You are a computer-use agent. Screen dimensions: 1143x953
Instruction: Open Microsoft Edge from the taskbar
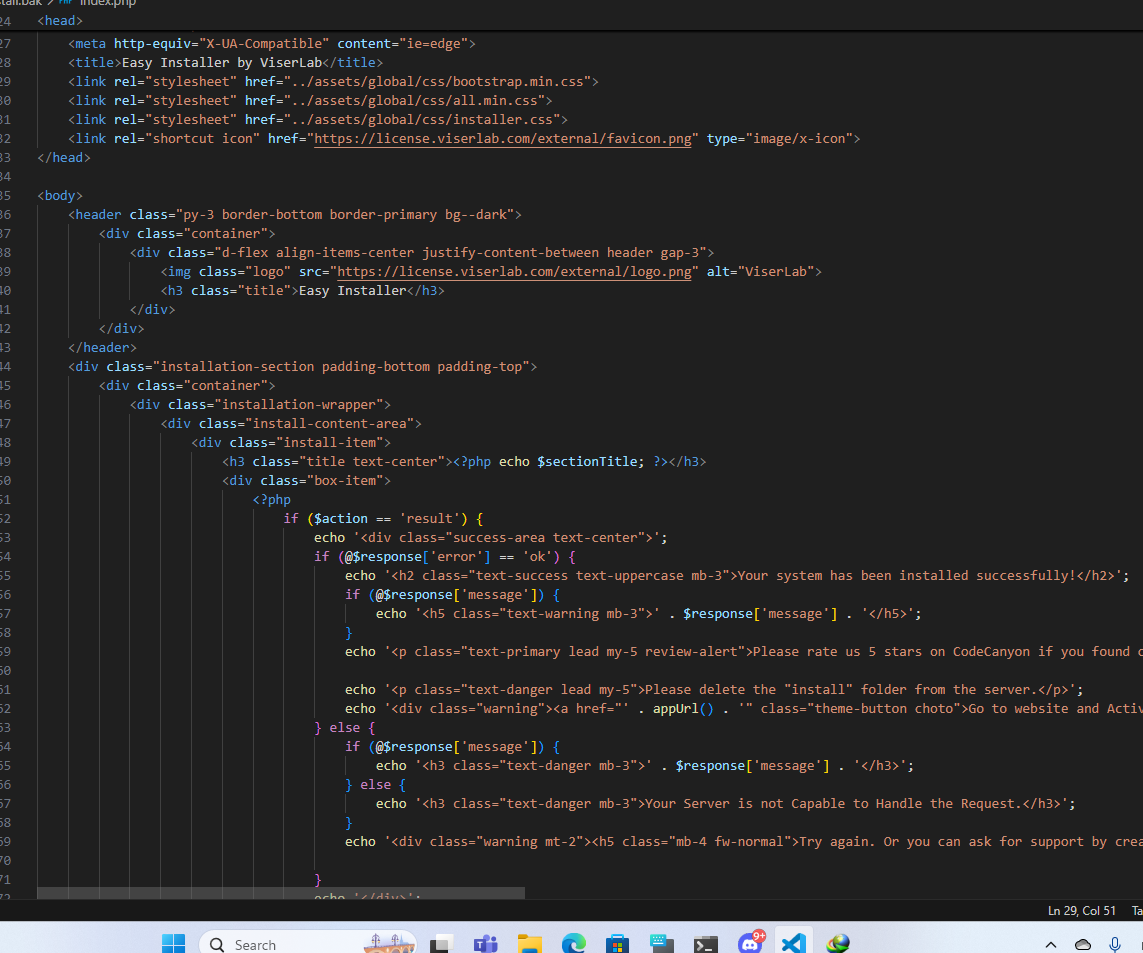pyautogui.click(x=574, y=943)
